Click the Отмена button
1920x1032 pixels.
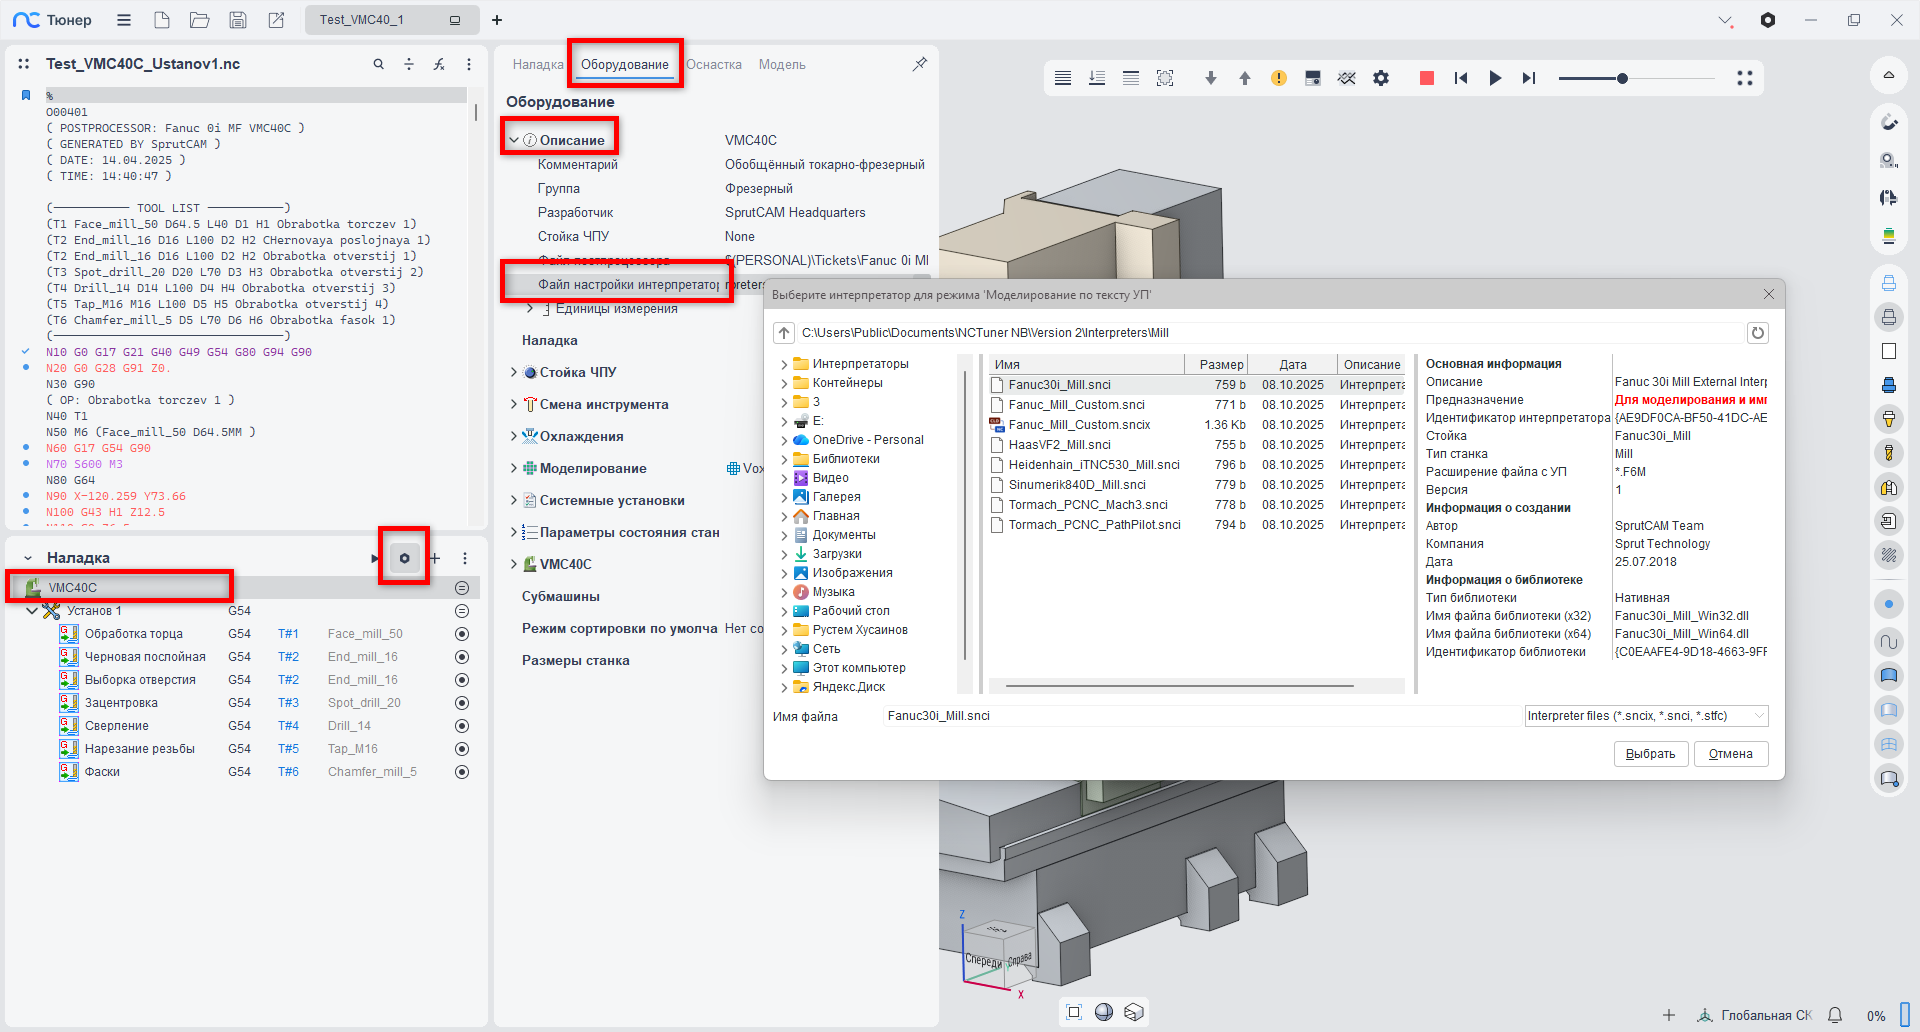click(x=1730, y=754)
